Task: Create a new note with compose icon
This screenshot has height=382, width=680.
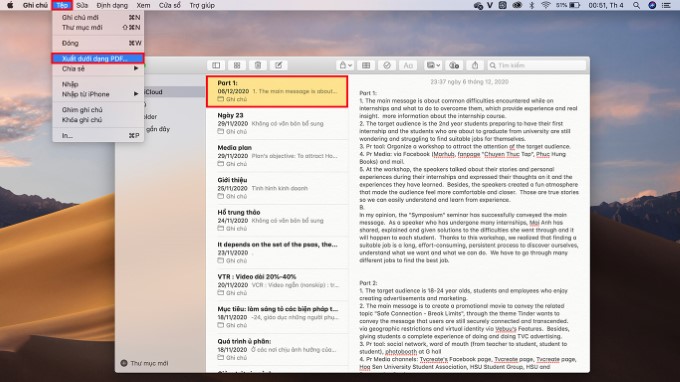Action: tap(278, 65)
